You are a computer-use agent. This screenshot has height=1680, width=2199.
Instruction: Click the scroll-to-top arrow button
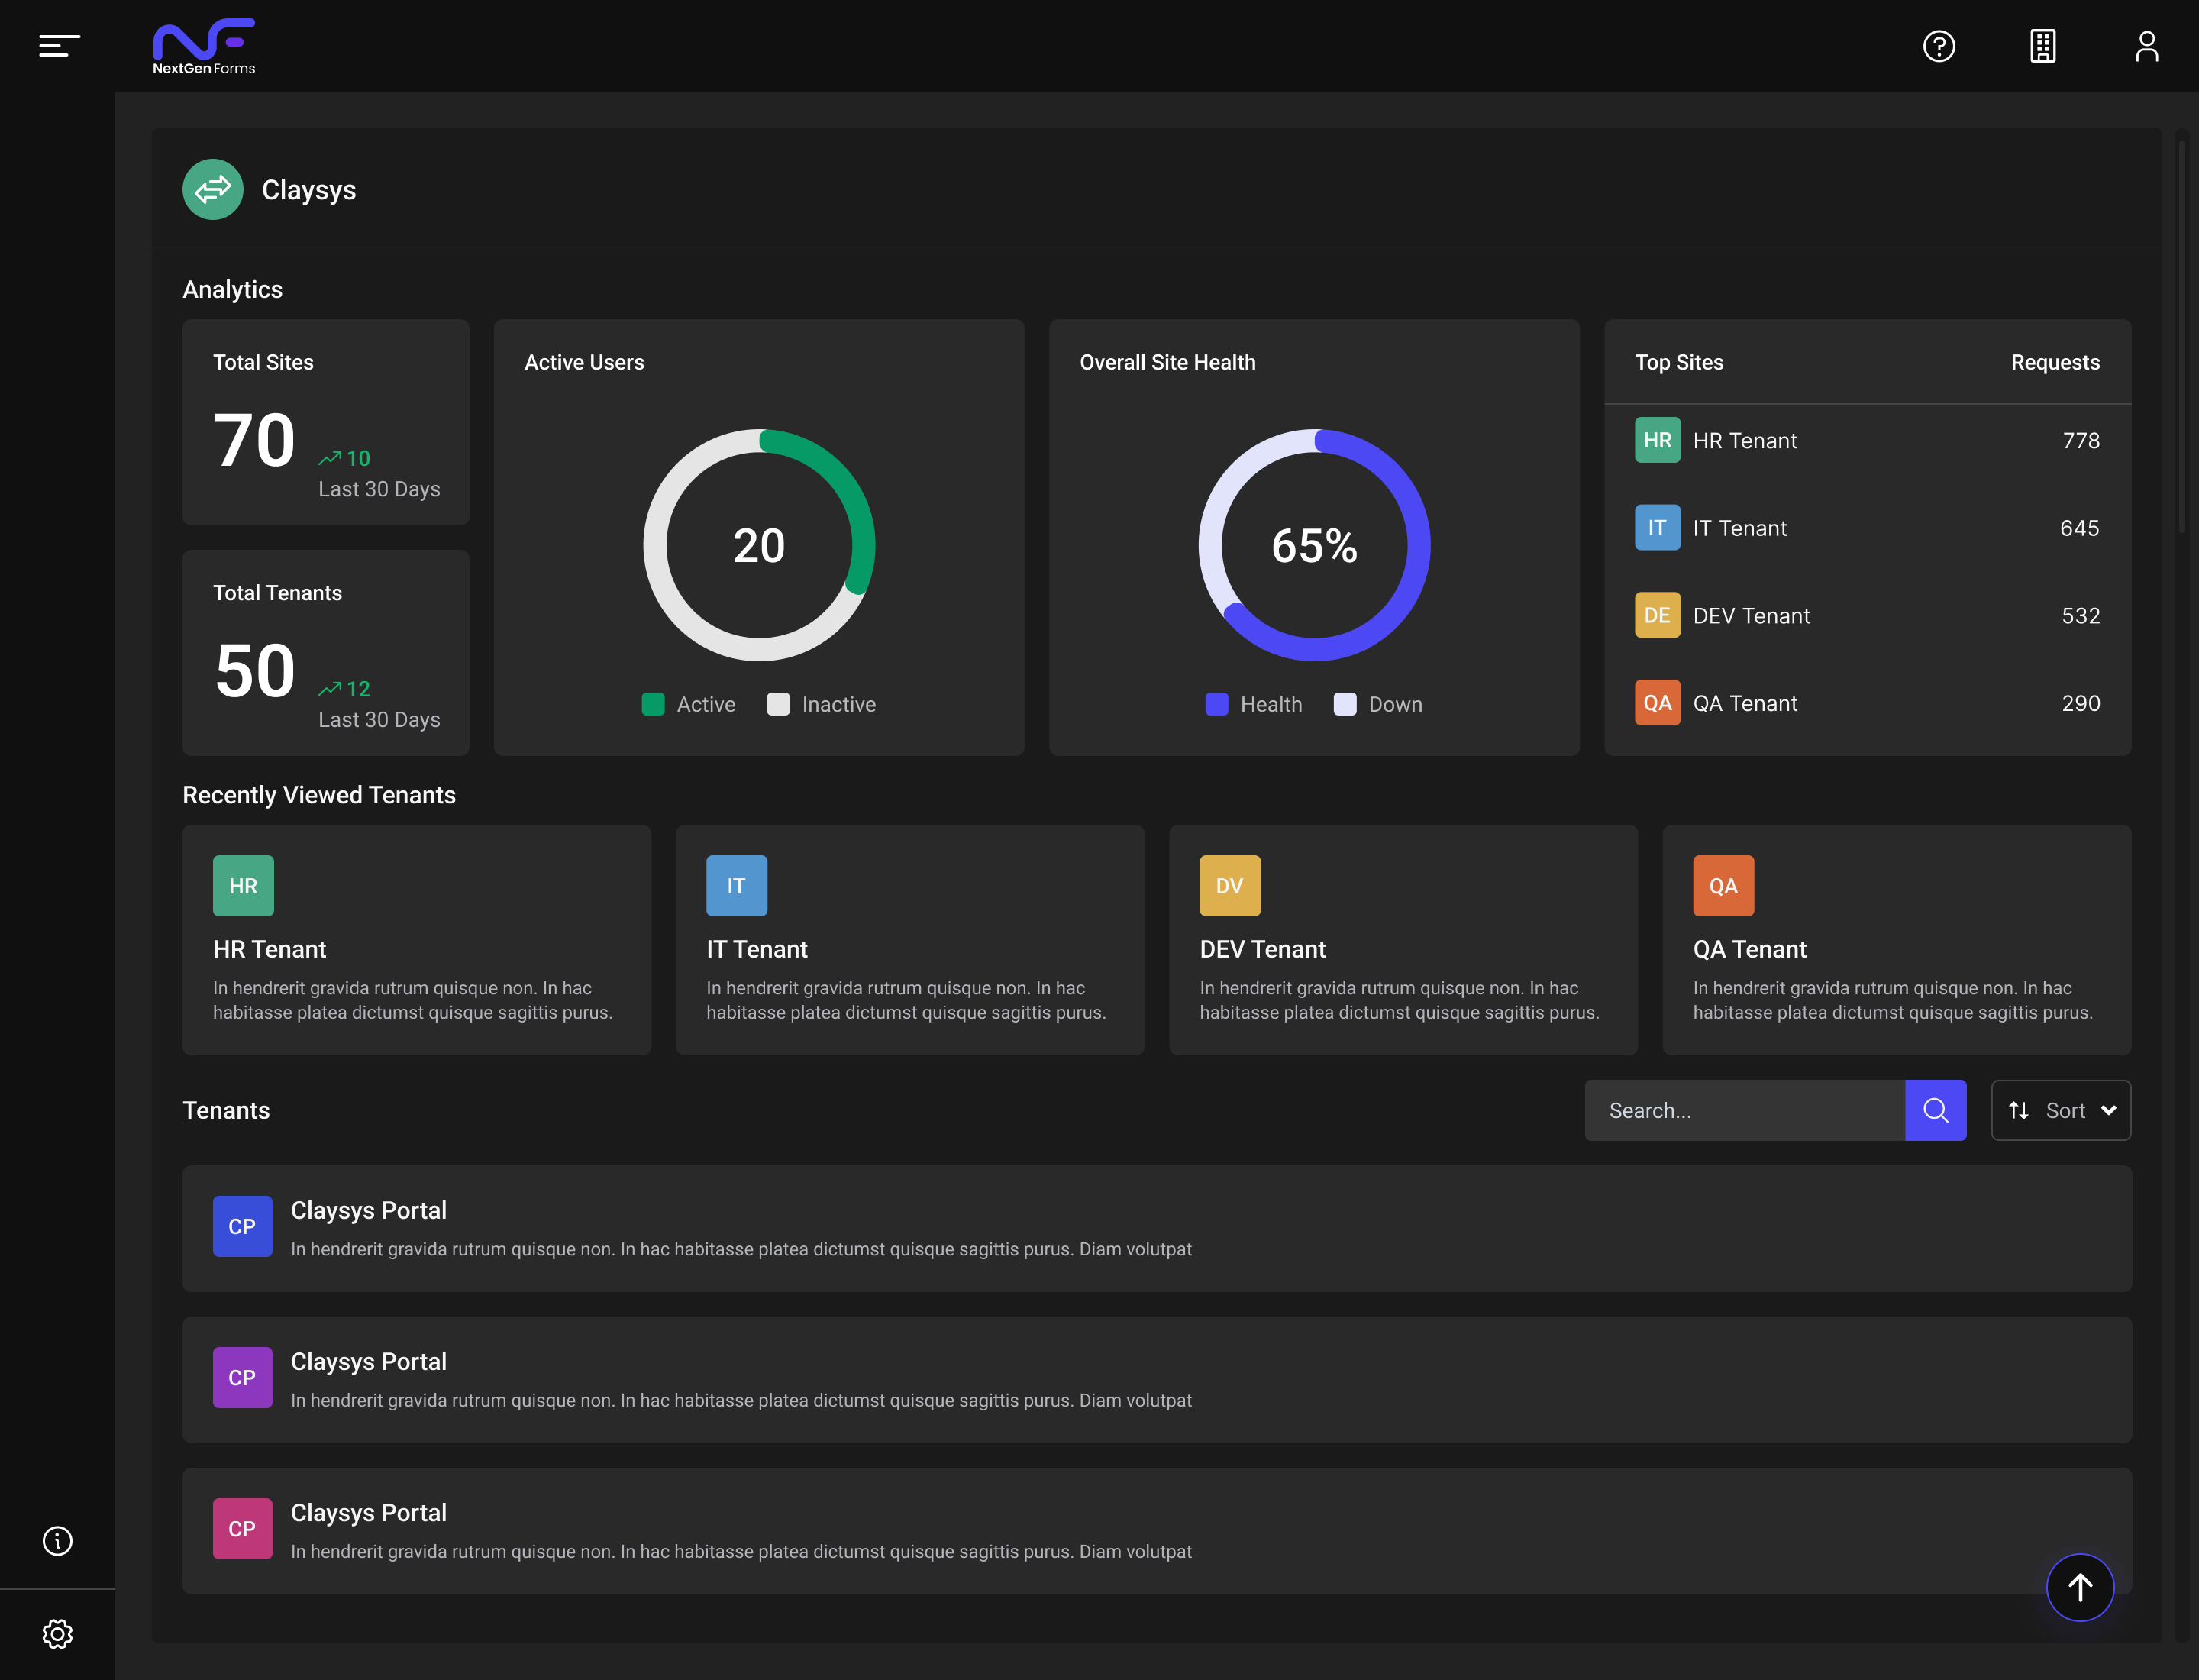coord(2079,1587)
